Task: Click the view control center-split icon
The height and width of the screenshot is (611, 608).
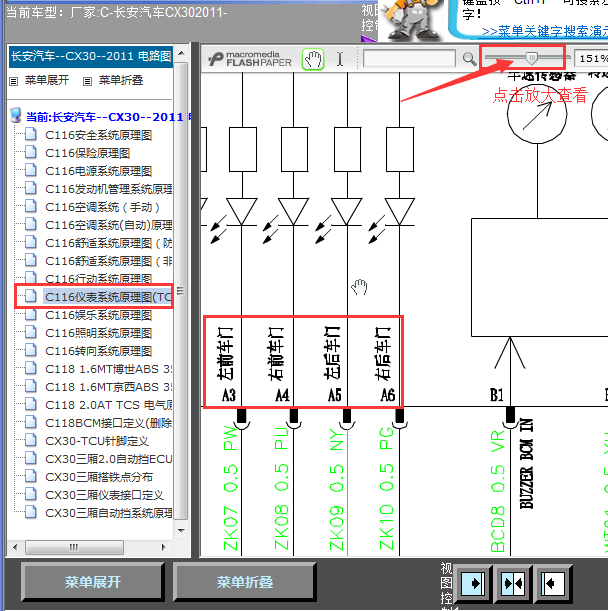Action: (x=513, y=583)
